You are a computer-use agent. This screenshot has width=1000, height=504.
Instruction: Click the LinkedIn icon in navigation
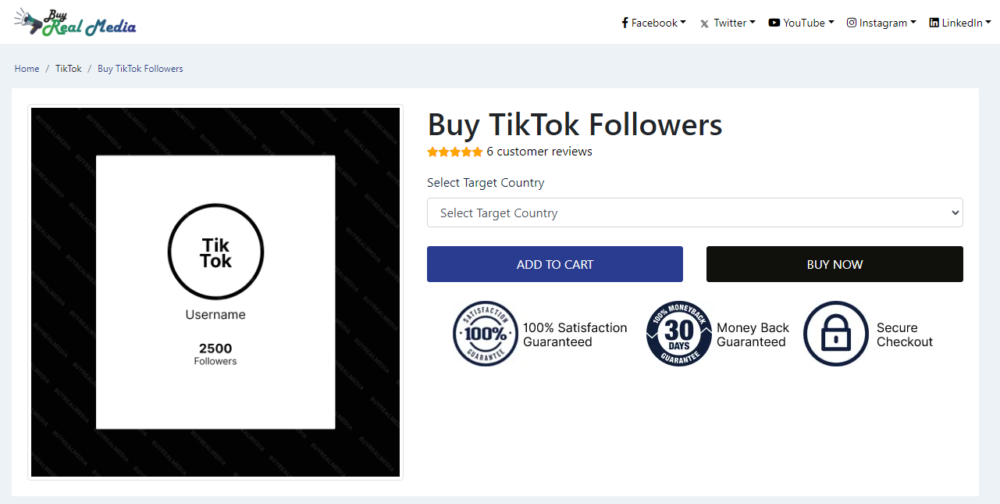[x=934, y=23]
